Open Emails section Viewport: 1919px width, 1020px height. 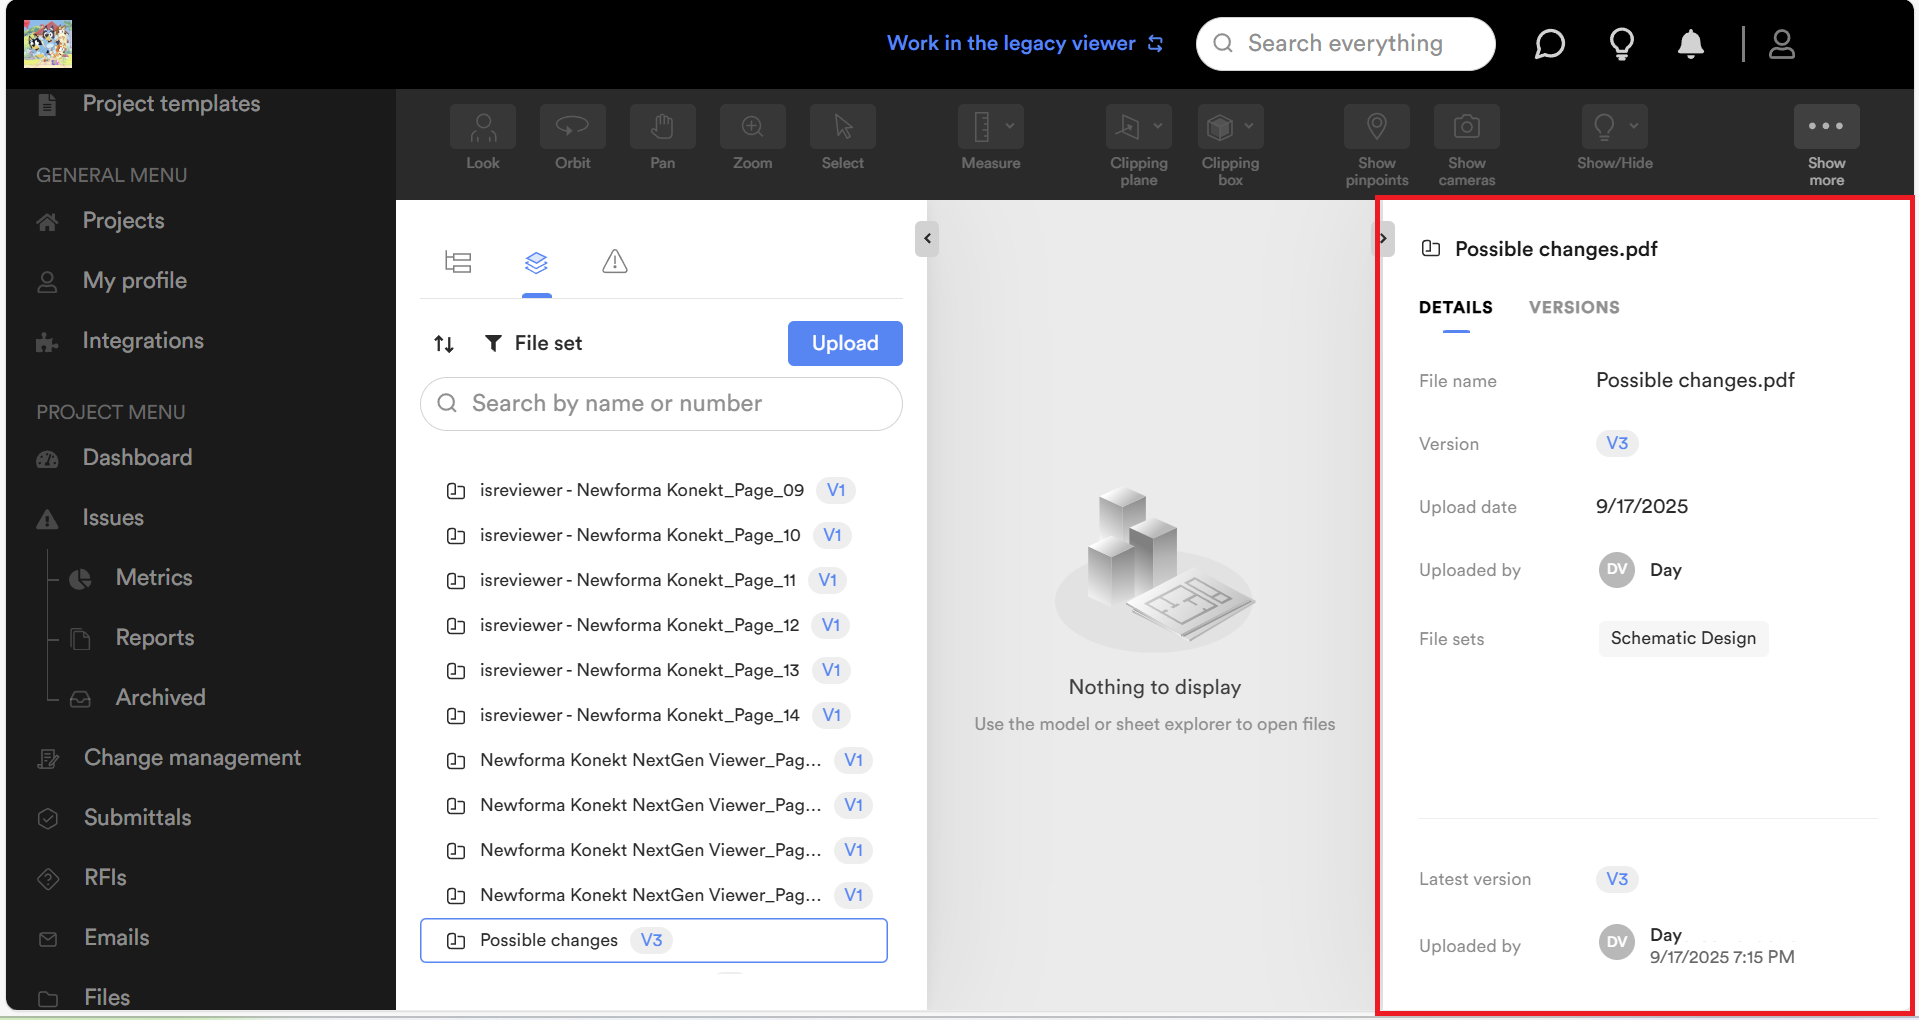tap(116, 938)
